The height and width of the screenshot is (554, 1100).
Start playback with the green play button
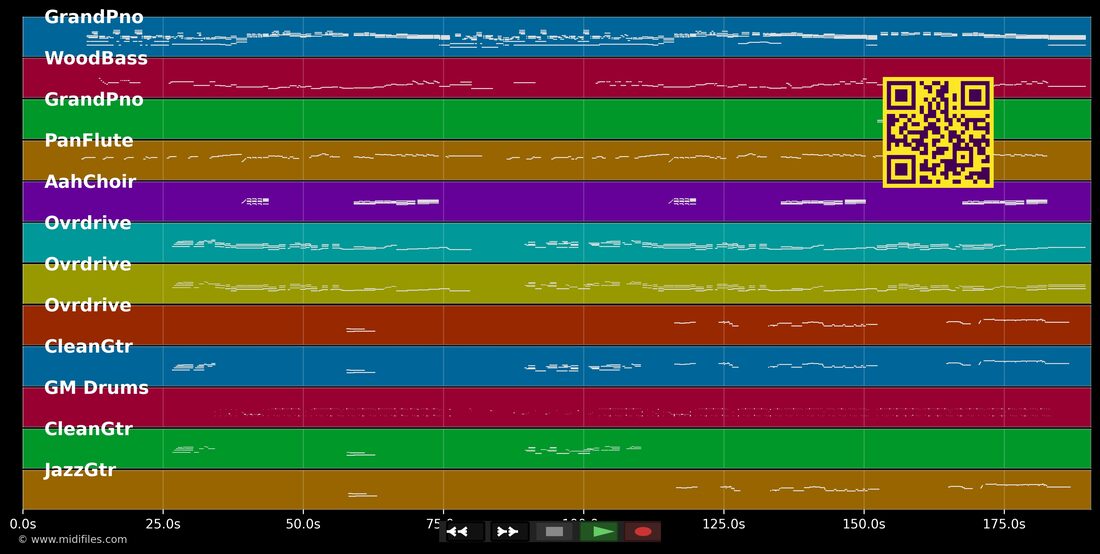coord(599,532)
